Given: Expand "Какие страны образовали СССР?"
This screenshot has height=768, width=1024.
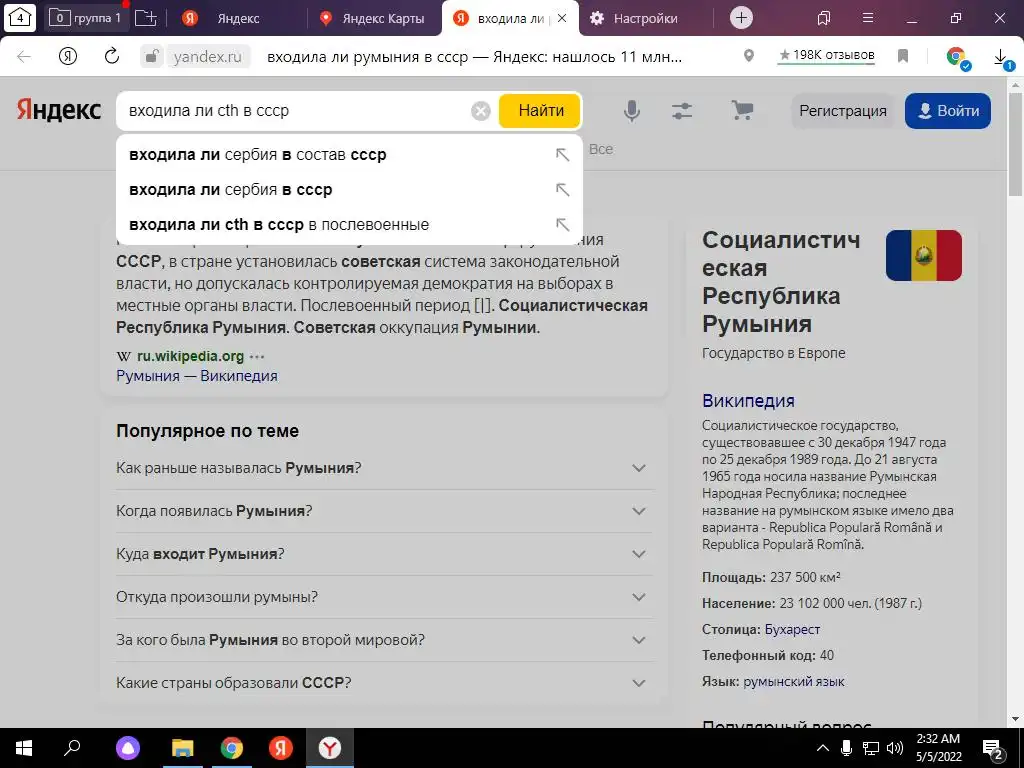Looking at the screenshot, I should pyautogui.click(x=384, y=683).
